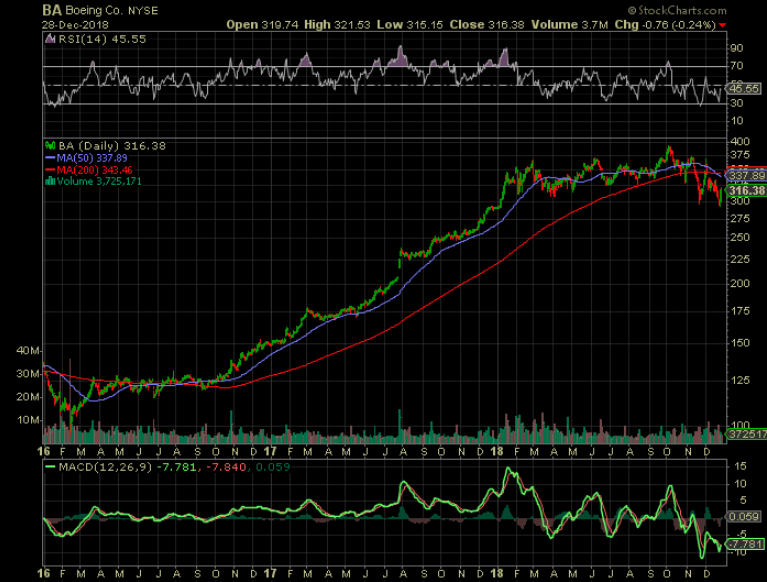
Task: Click the blue MA(50) legend line marker
Action: tap(47, 157)
